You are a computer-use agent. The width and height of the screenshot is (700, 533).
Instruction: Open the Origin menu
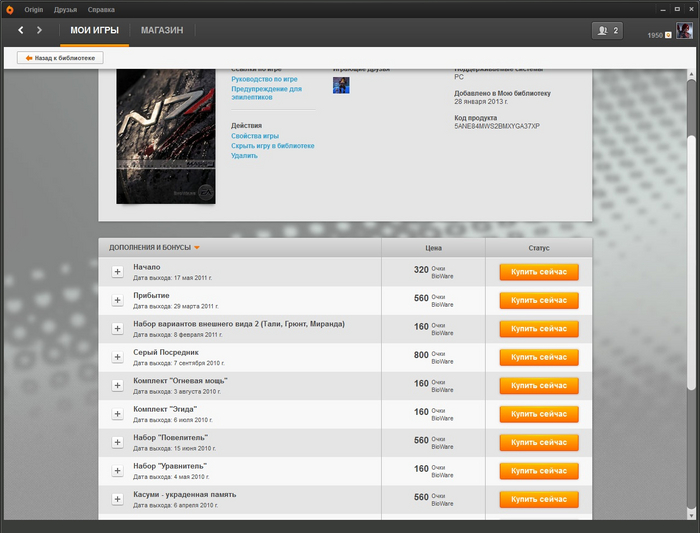click(x=33, y=9)
